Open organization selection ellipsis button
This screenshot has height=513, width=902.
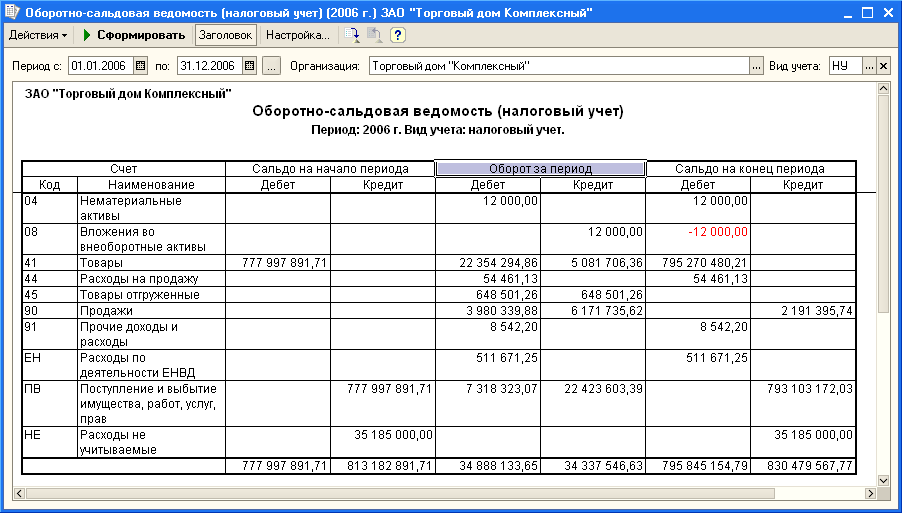[x=756, y=66]
